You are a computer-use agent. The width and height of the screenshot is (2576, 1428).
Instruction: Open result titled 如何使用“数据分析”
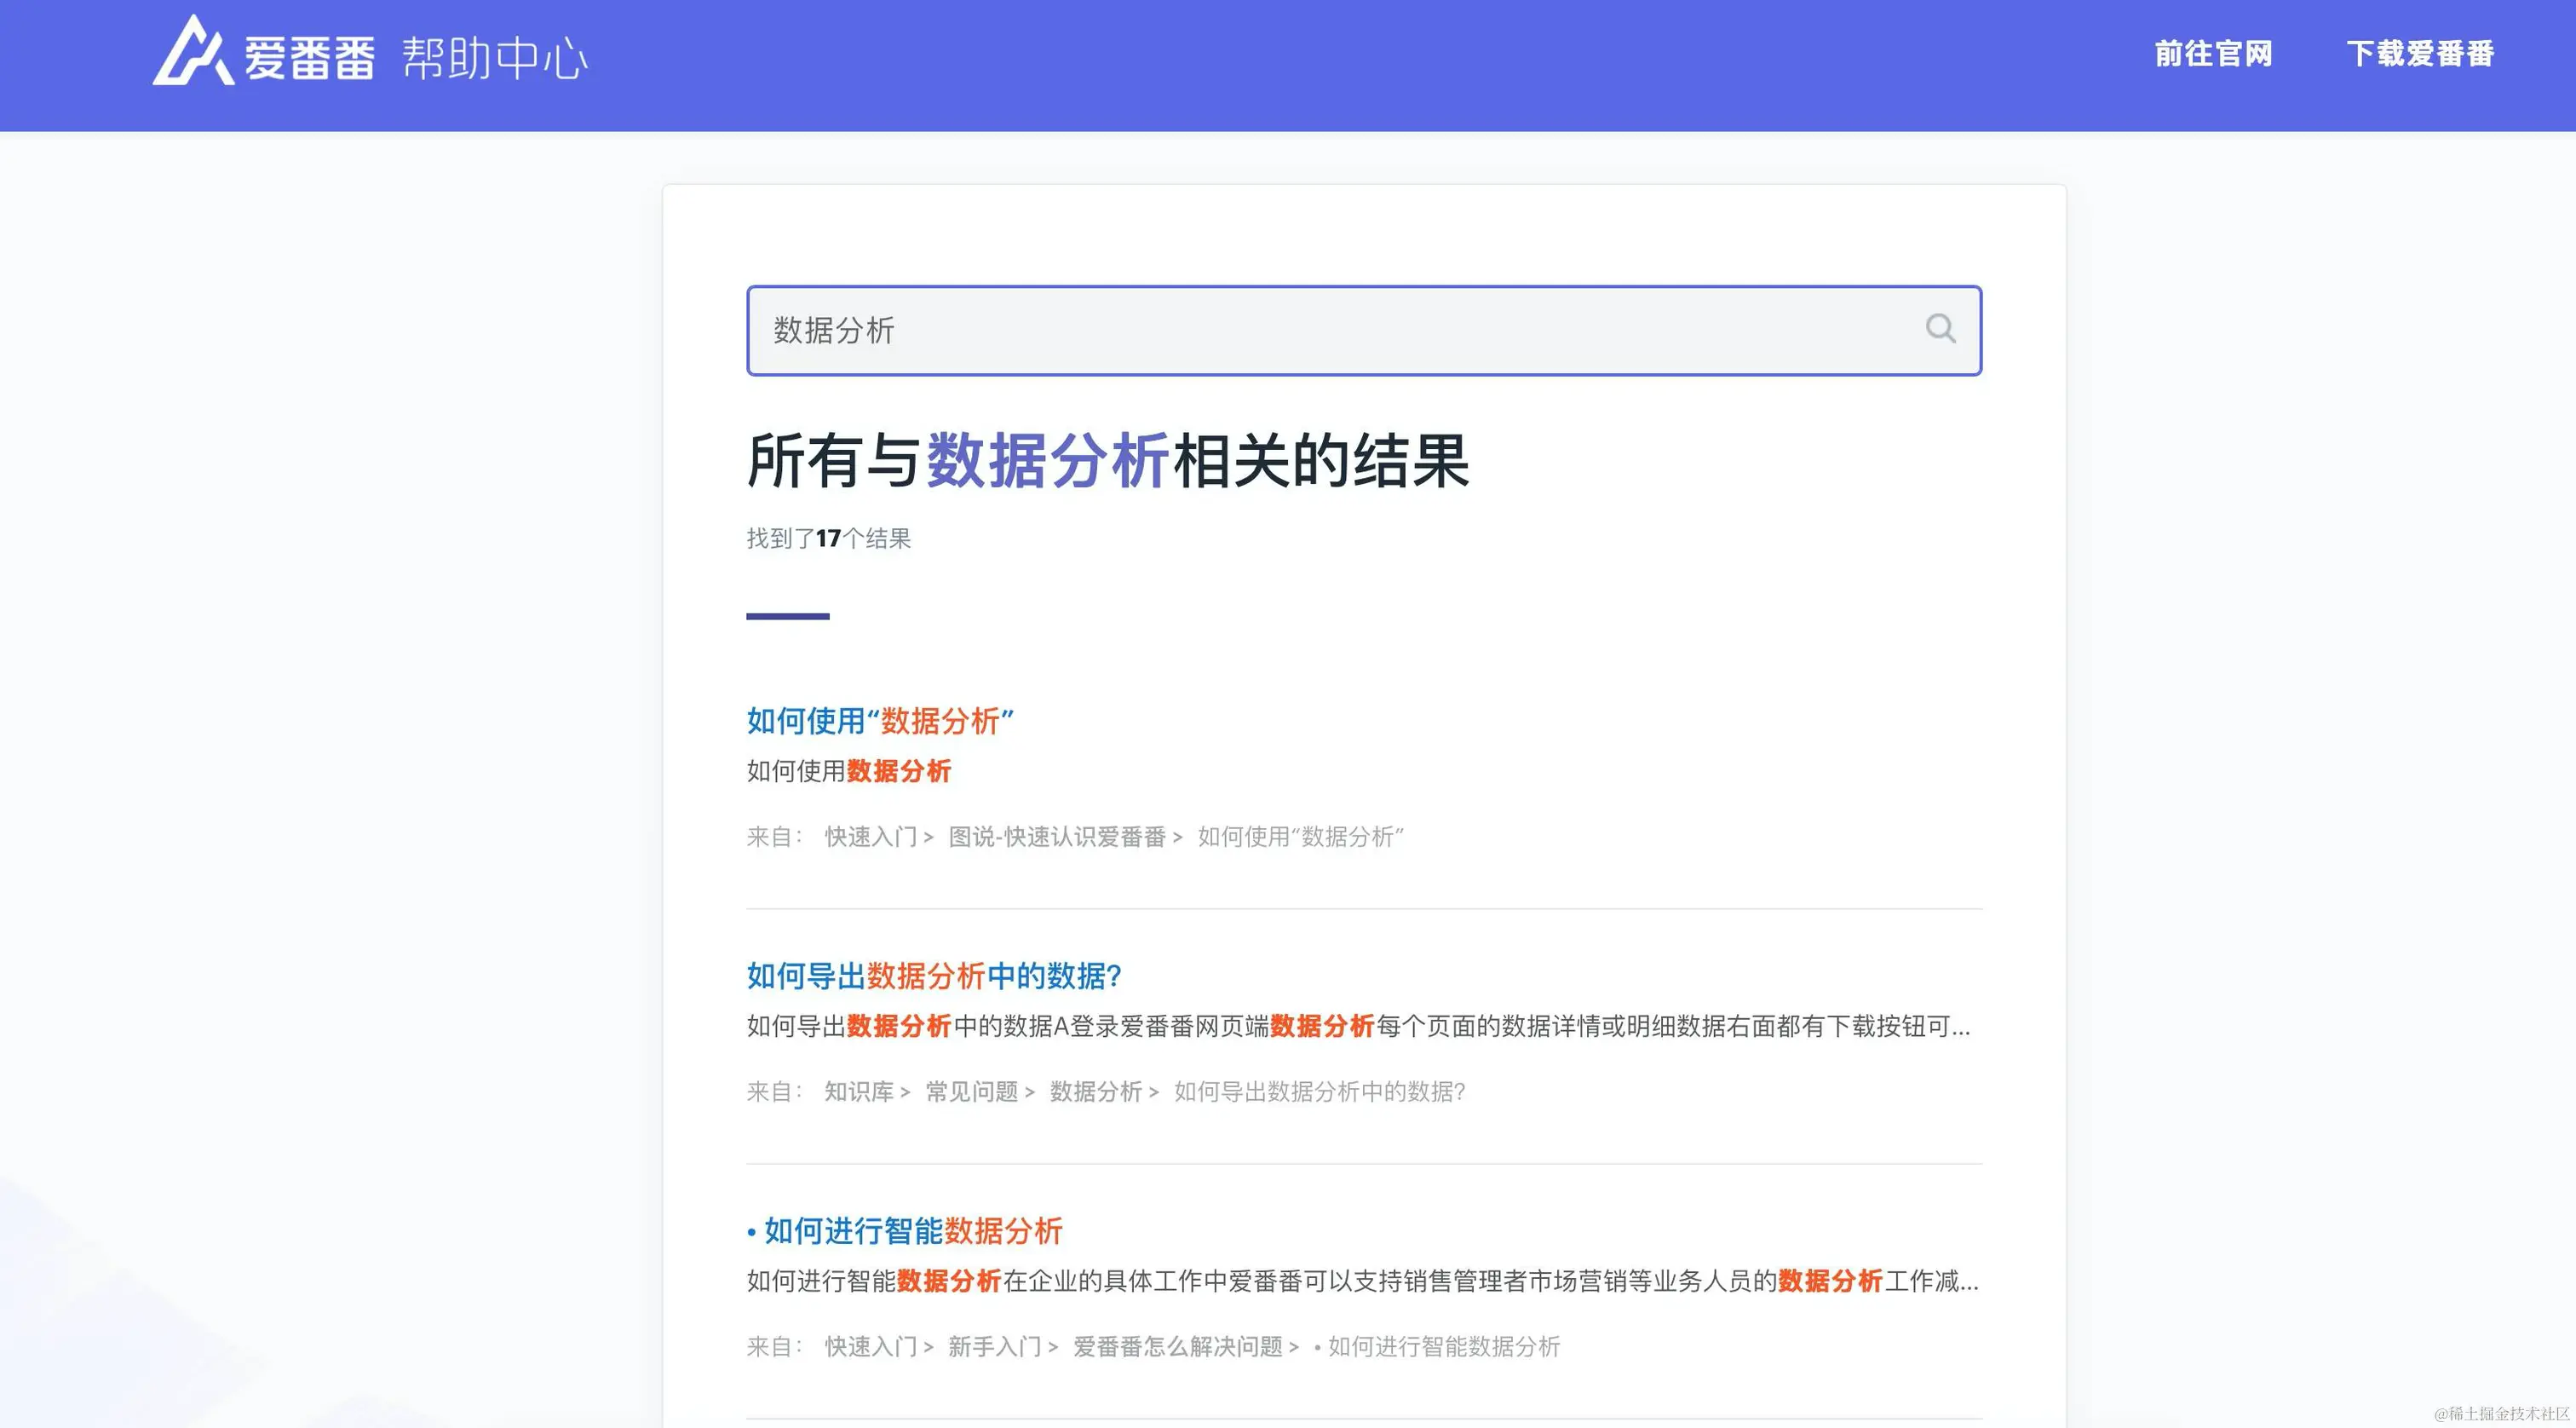click(x=880, y=721)
